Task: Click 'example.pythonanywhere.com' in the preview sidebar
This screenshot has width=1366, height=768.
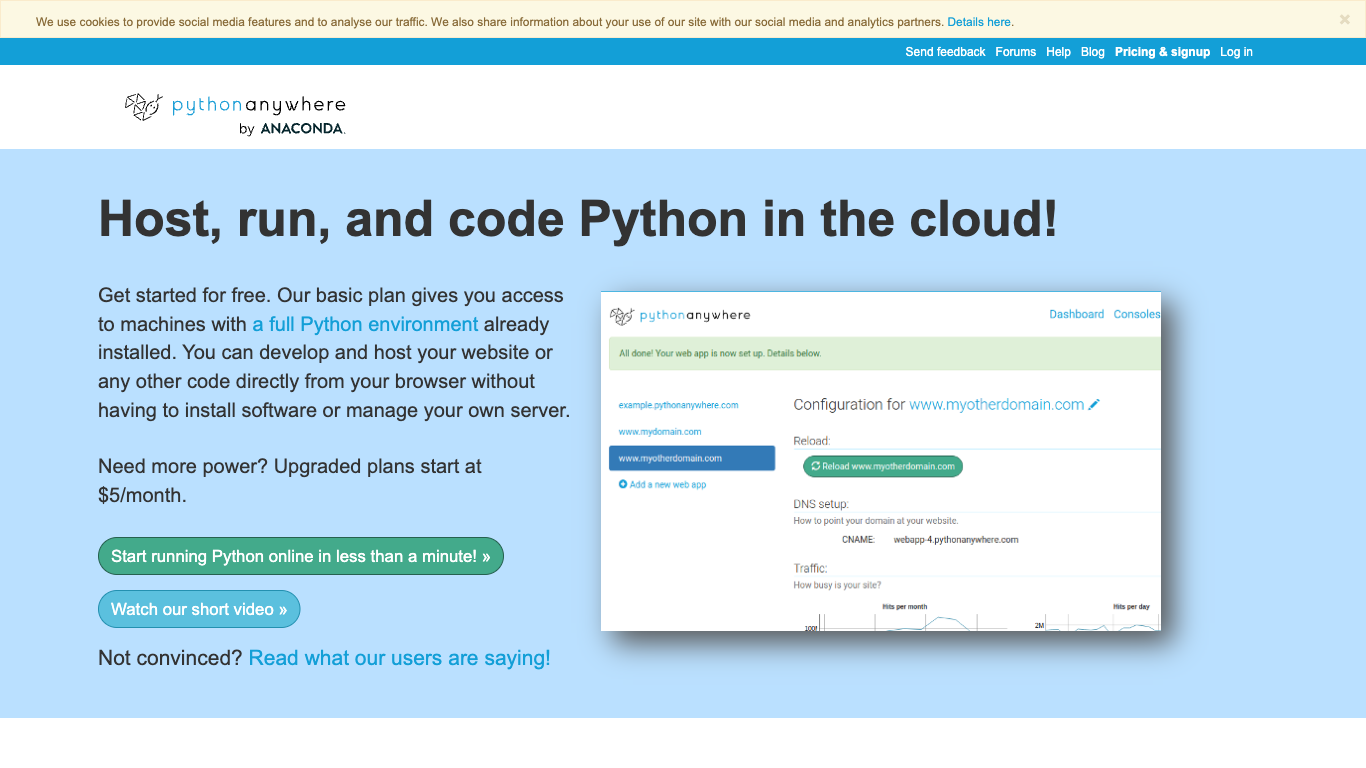Action: (678, 405)
